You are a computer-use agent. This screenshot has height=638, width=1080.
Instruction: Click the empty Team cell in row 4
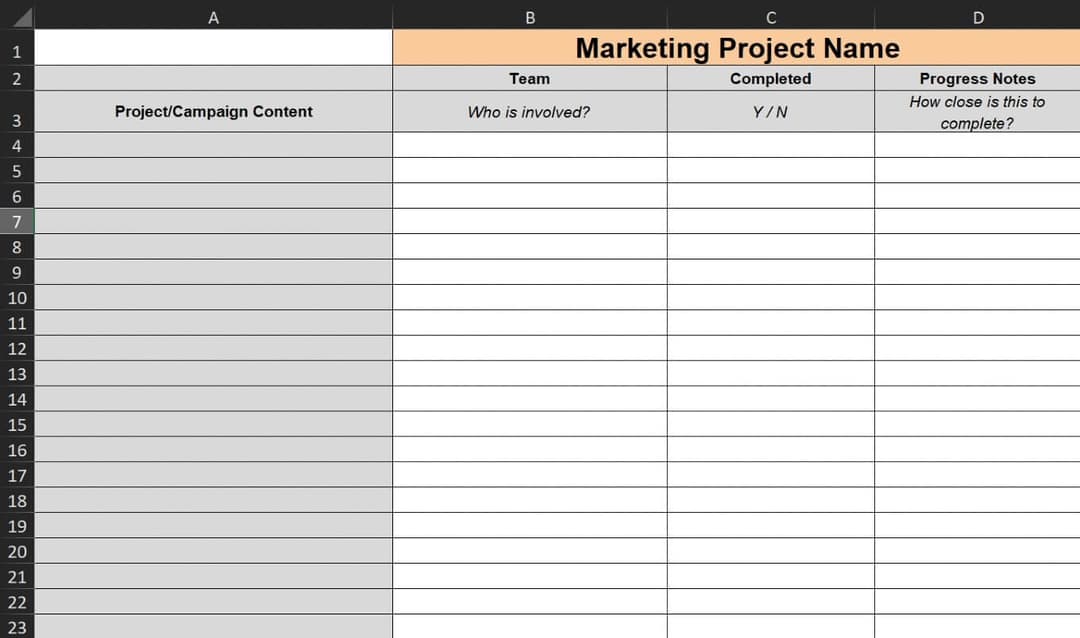529,146
